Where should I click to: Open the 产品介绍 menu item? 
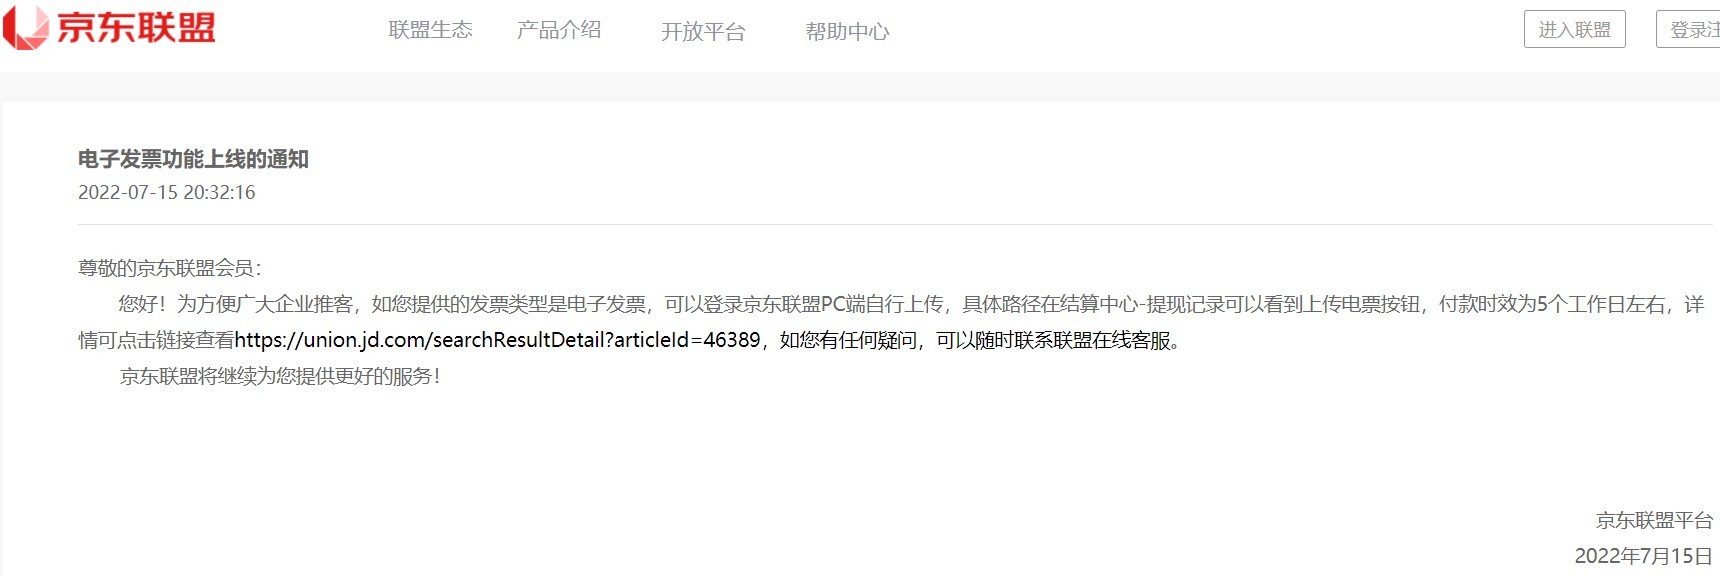[x=559, y=30]
